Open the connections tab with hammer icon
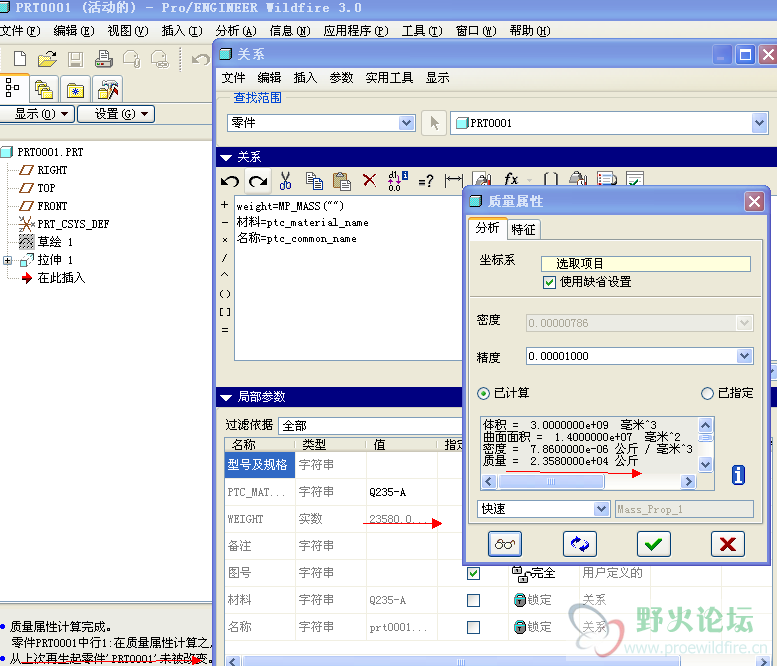The image size is (777, 666). (108, 90)
